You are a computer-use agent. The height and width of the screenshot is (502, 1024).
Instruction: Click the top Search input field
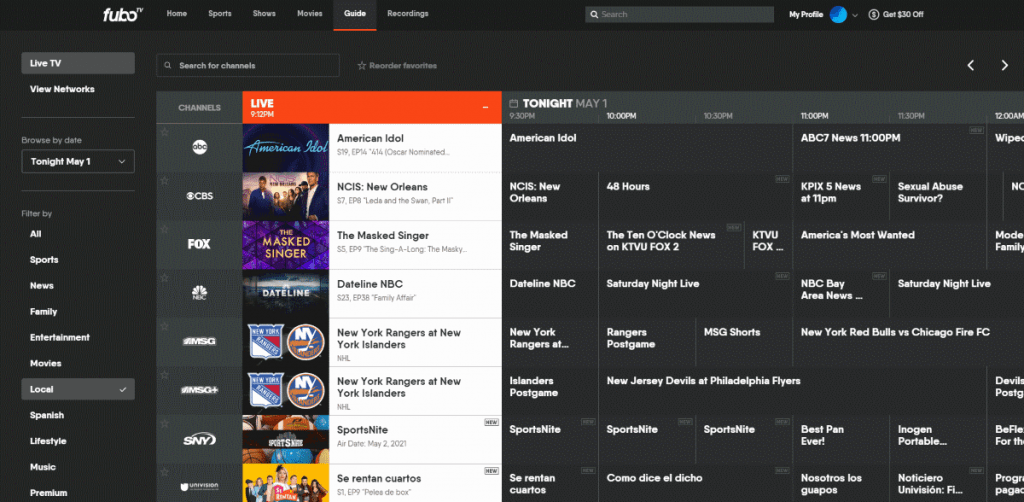pyautogui.click(x=679, y=14)
